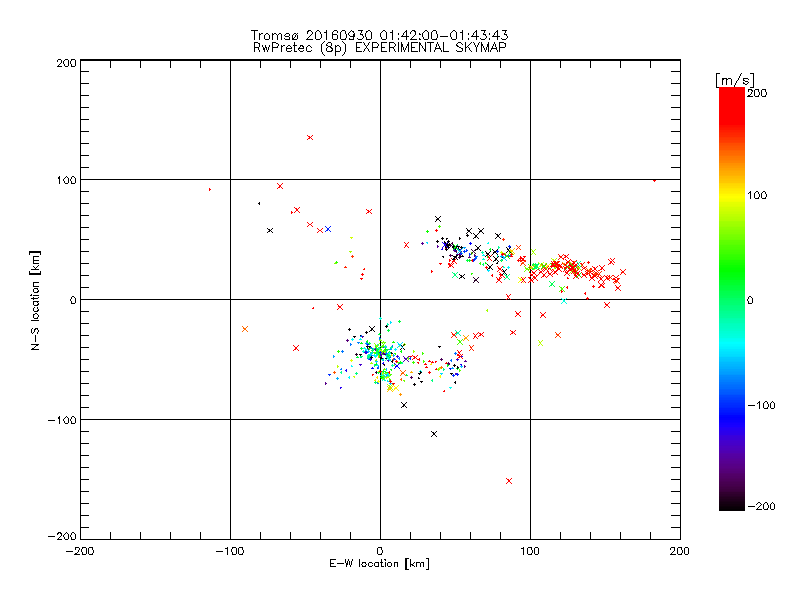Click the N-S axis tick label '-200'
The image size is (800, 600).
click(62, 536)
